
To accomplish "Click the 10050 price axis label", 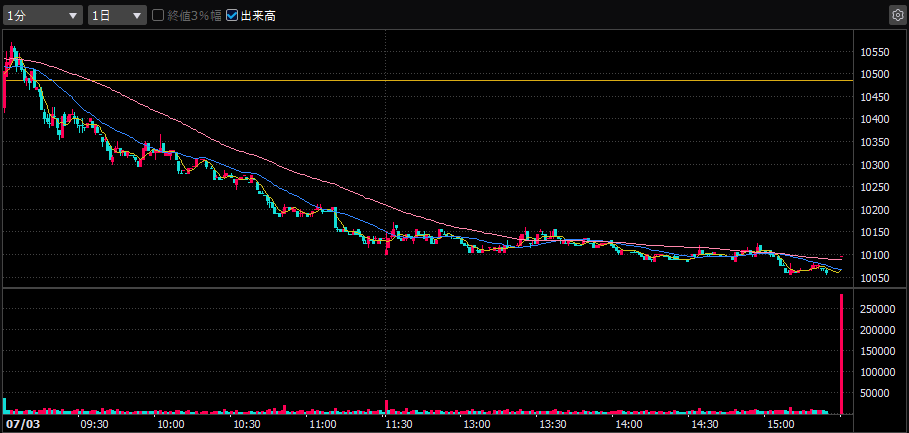I will tap(874, 278).
